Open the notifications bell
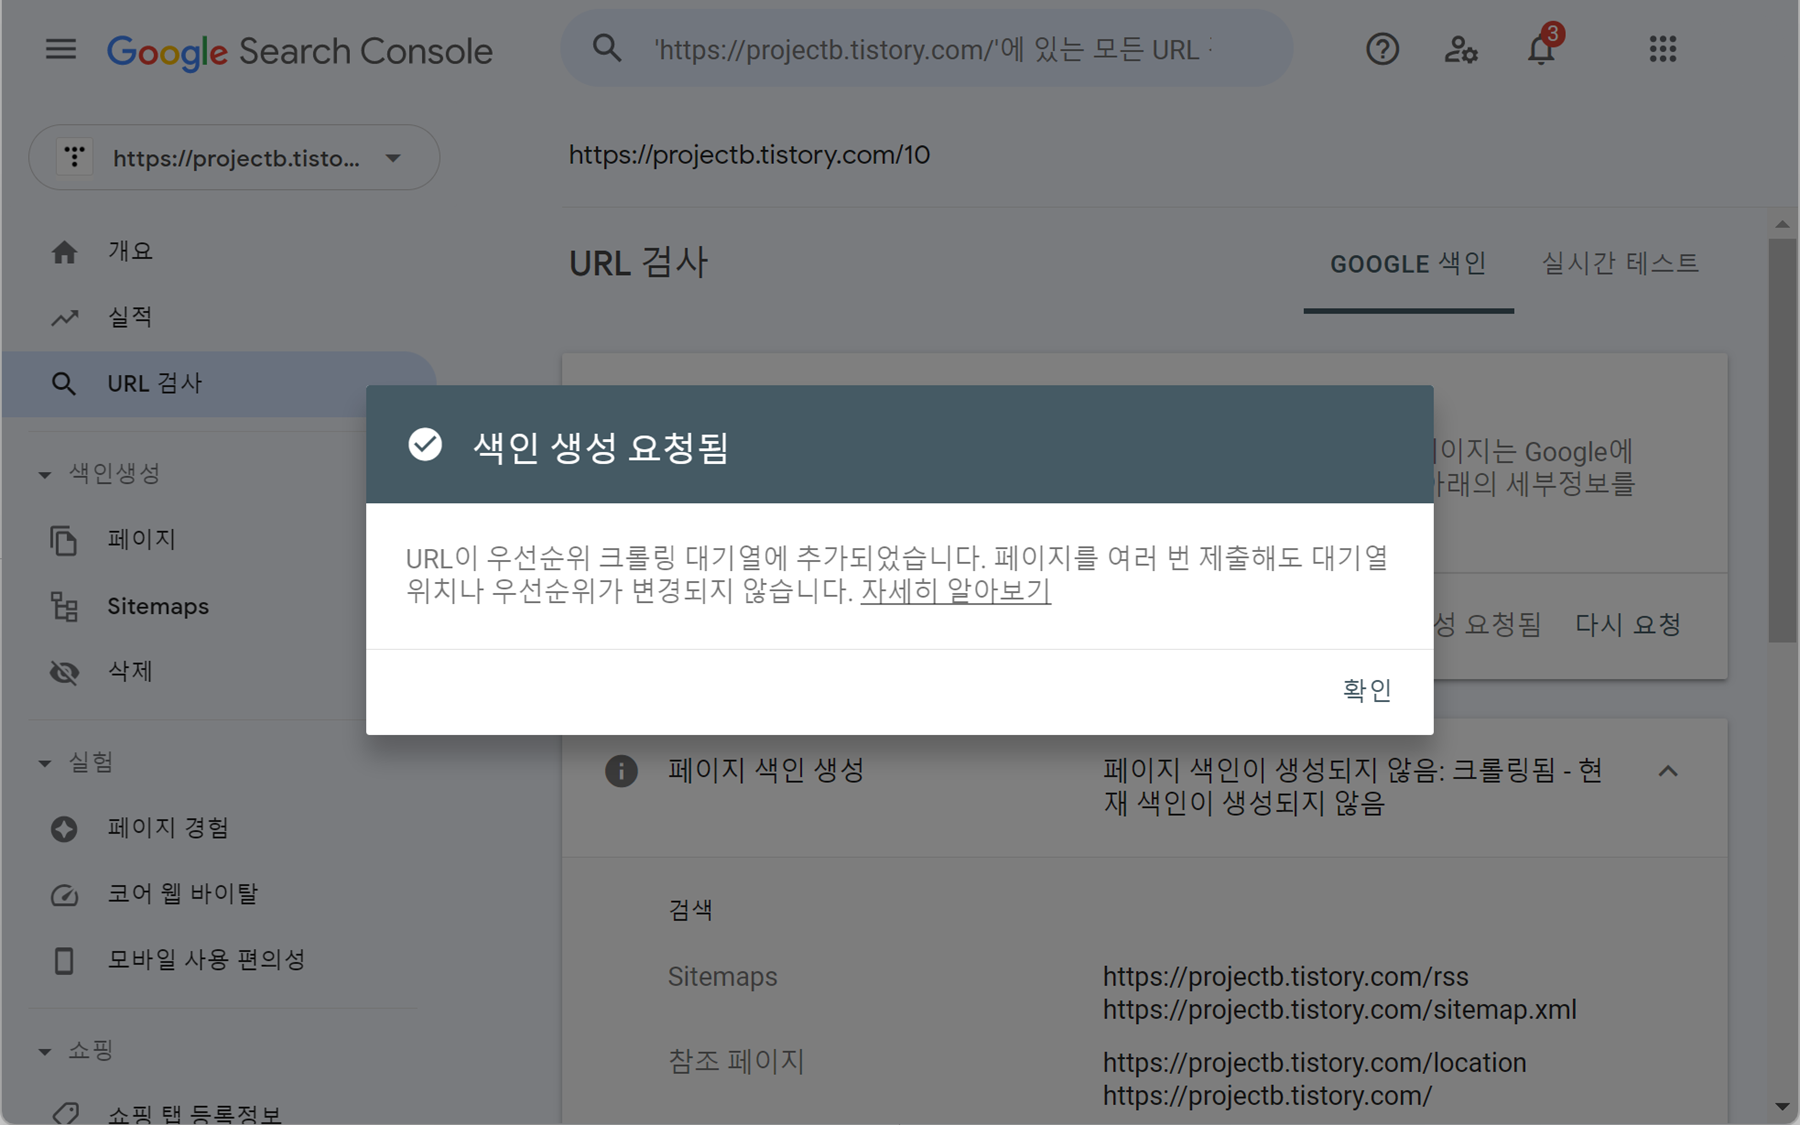The image size is (1800, 1125). pyautogui.click(x=1541, y=48)
